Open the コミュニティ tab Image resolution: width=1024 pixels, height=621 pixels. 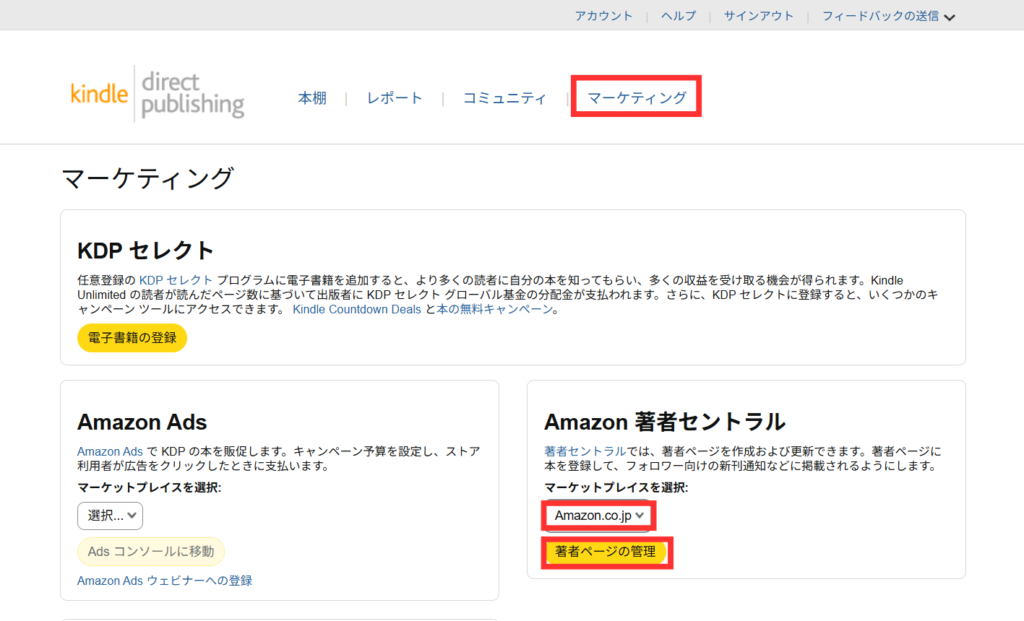point(504,98)
